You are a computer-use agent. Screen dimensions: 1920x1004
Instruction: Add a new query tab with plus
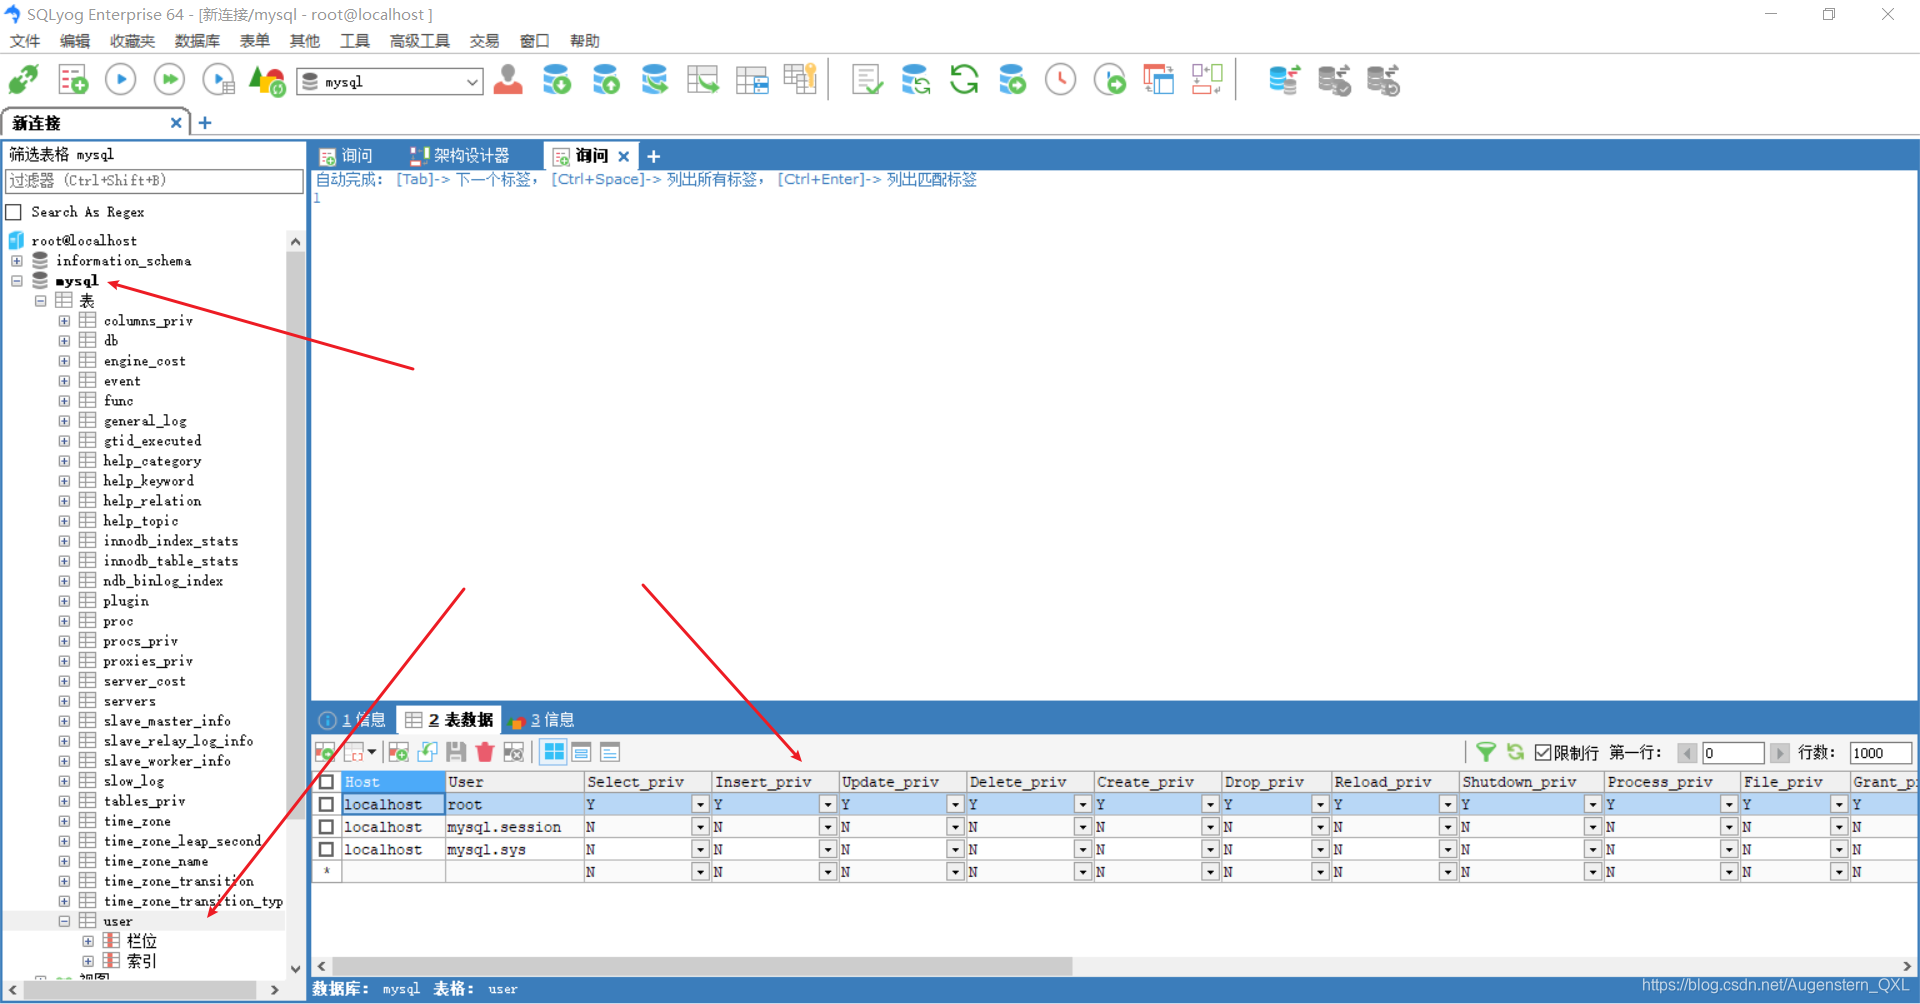pos(654,156)
